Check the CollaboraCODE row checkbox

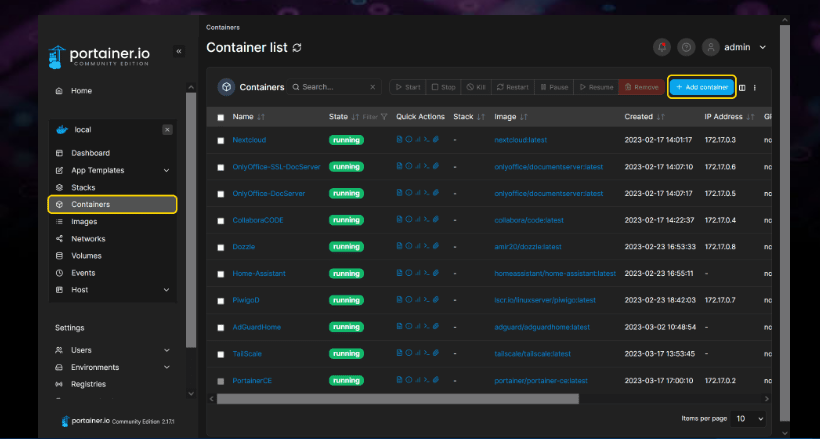tap(221, 221)
